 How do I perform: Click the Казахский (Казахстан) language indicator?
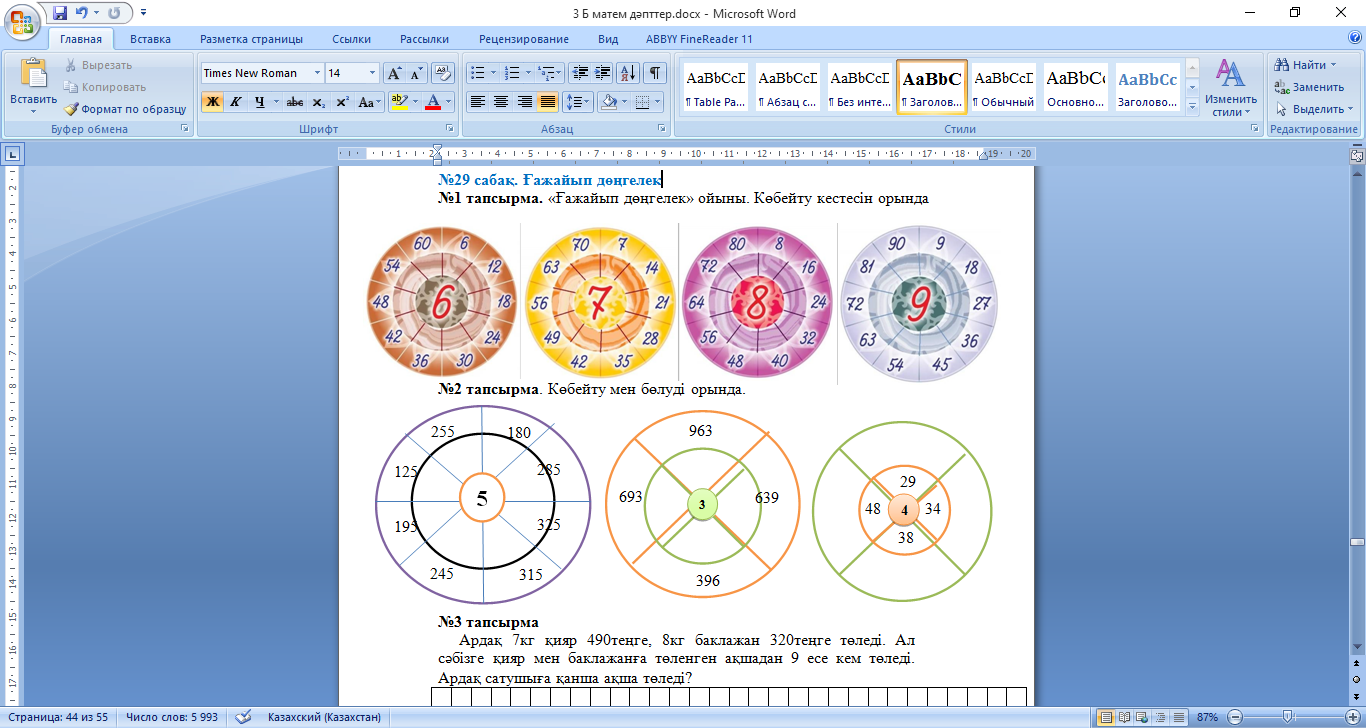pos(324,717)
